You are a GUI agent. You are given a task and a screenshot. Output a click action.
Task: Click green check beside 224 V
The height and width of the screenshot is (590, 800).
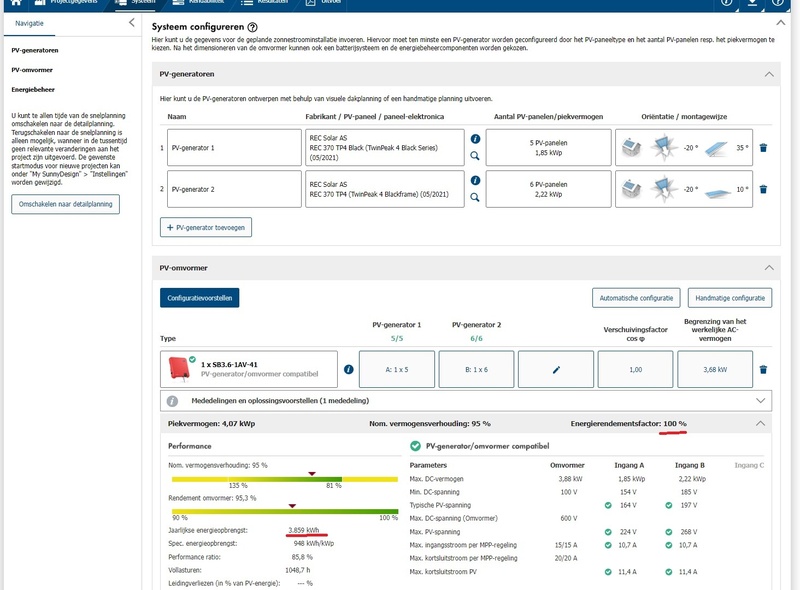tap(608, 532)
